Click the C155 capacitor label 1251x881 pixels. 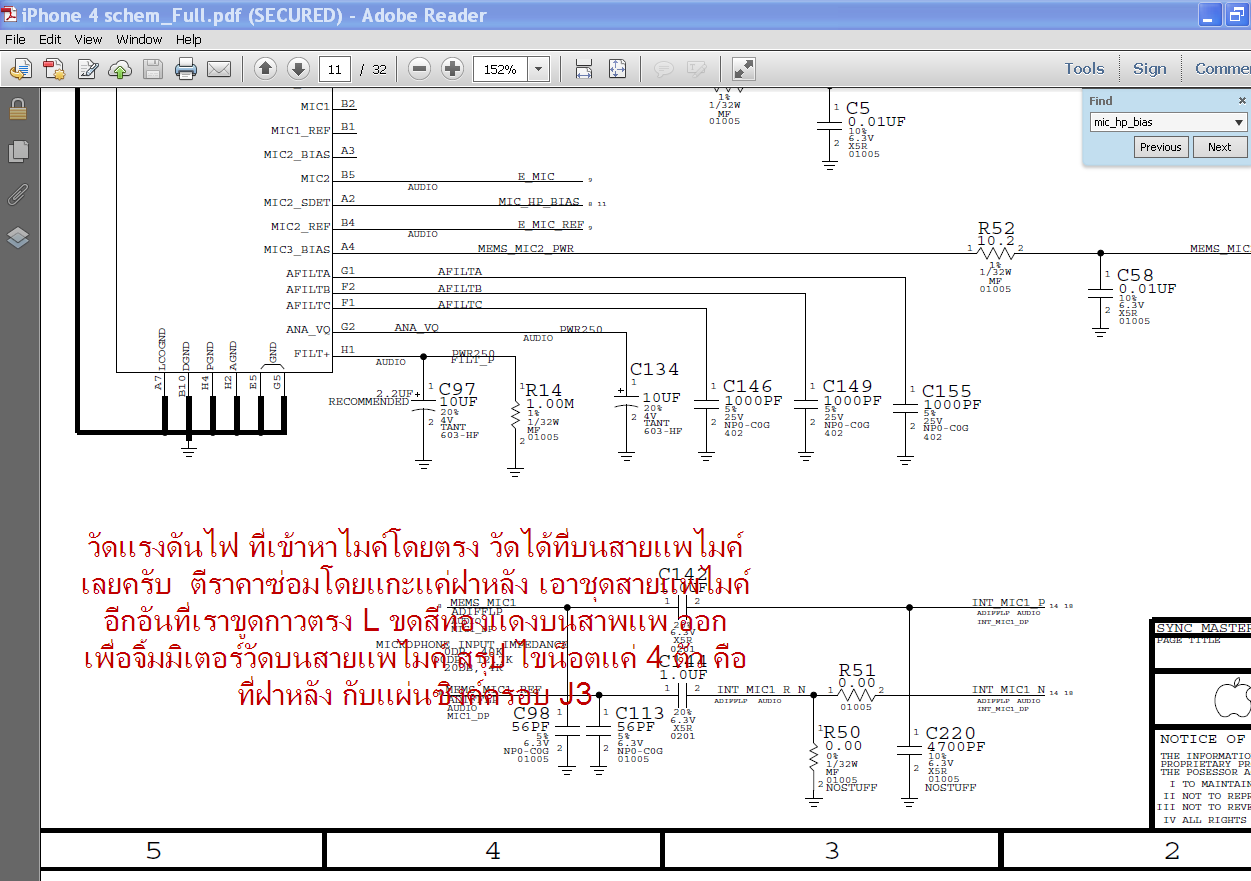click(x=947, y=391)
